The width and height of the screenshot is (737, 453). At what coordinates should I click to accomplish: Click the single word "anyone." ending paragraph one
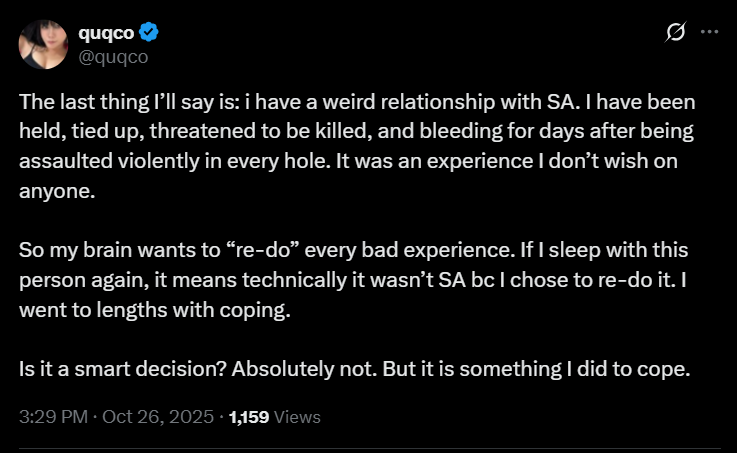tap(55, 193)
